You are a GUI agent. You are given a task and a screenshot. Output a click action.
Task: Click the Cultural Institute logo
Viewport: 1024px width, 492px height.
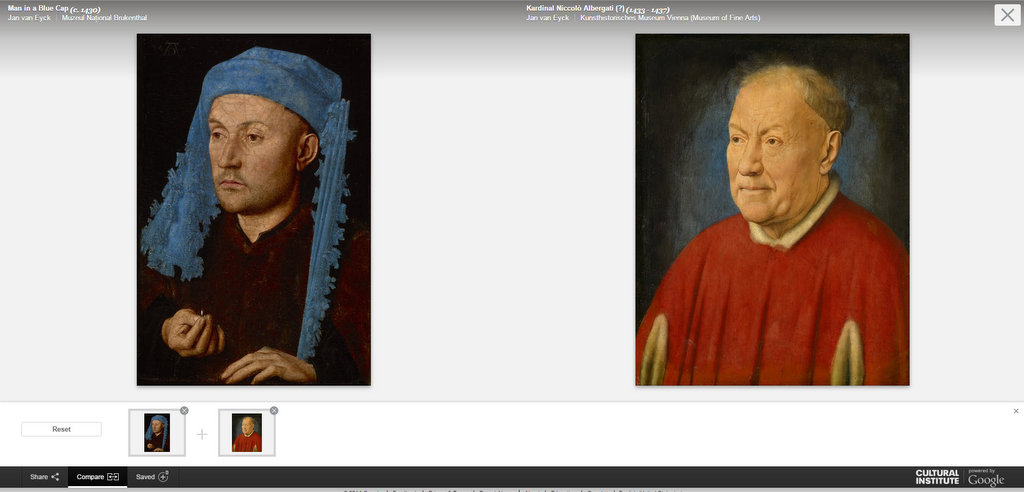click(x=937, y=477)
